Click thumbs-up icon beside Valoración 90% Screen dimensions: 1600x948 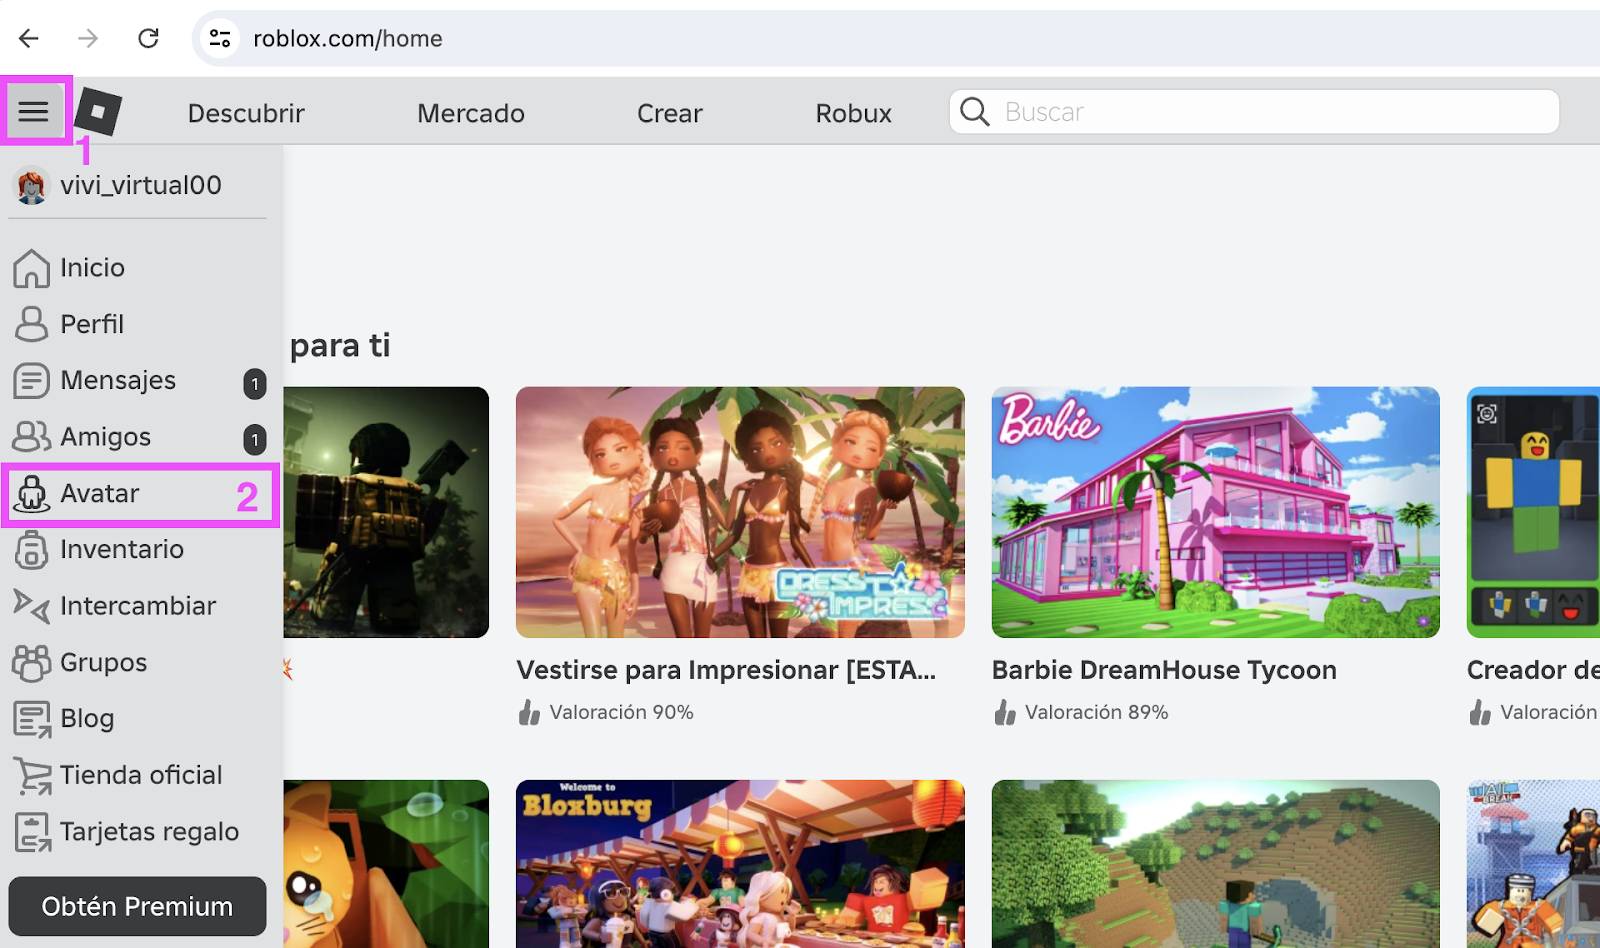(x=529, y=712)
